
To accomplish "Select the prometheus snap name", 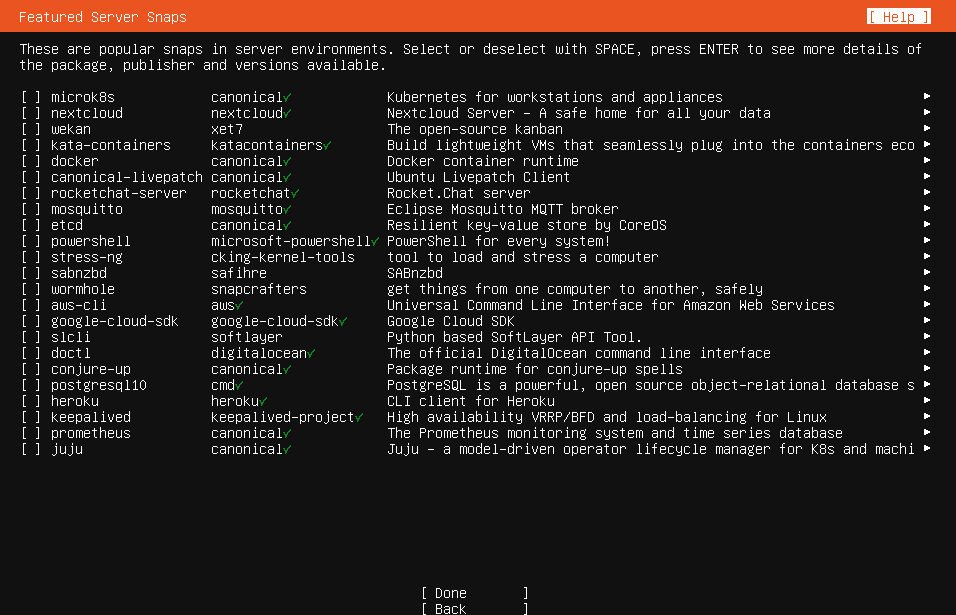I will [91, 433].
